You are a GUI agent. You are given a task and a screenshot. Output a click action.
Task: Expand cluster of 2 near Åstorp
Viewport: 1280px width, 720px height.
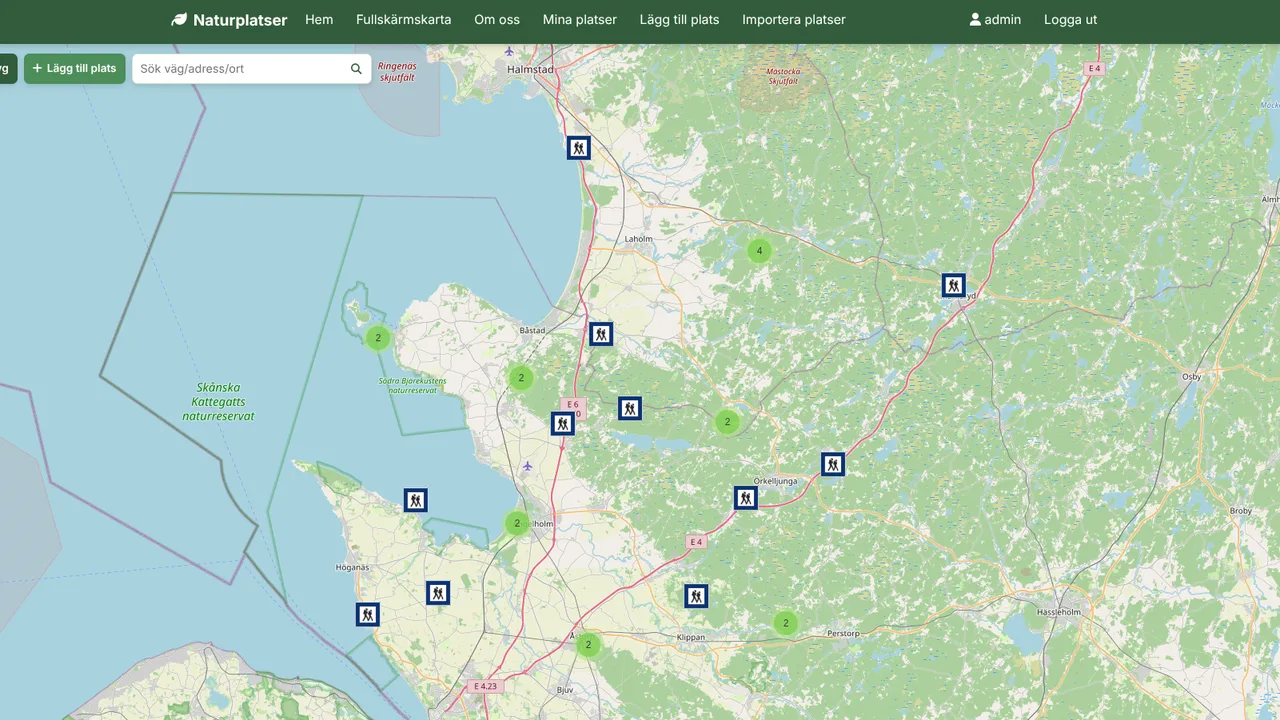[588, 645]
